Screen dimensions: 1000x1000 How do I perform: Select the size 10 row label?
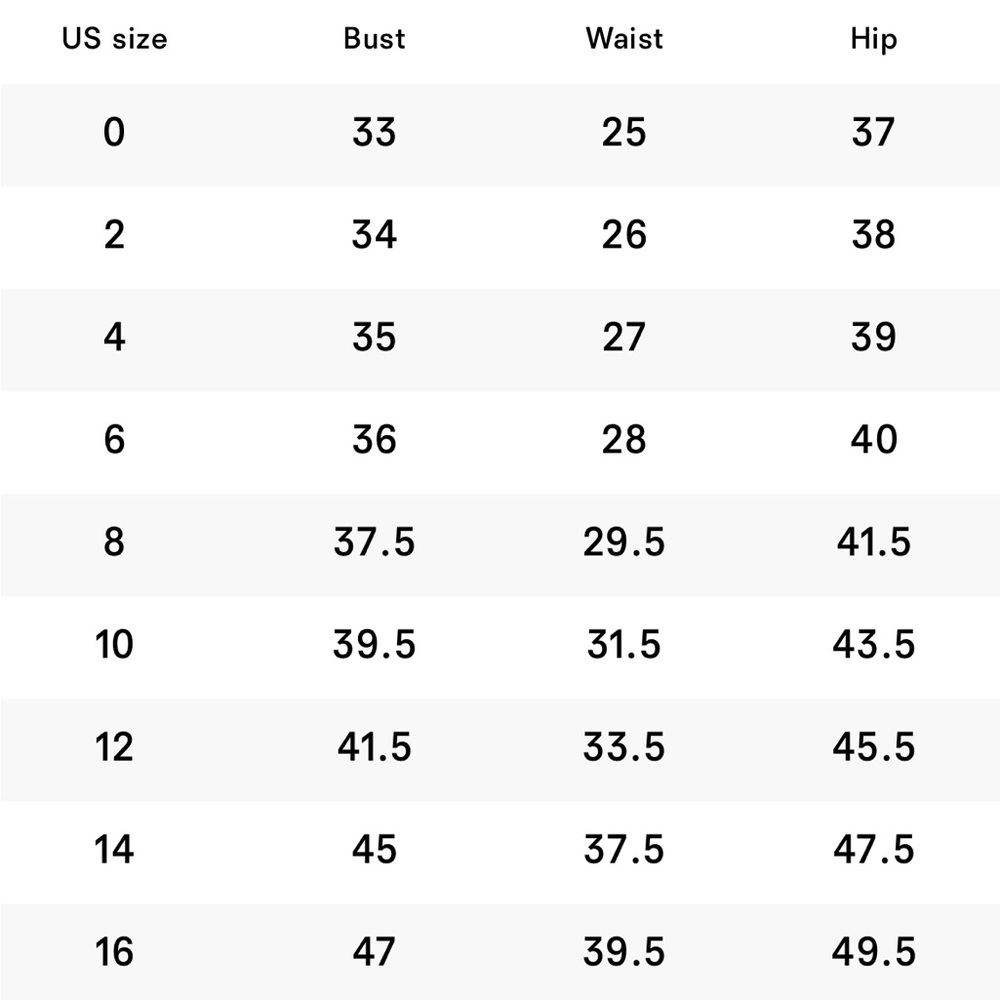(x=114, y=644)
